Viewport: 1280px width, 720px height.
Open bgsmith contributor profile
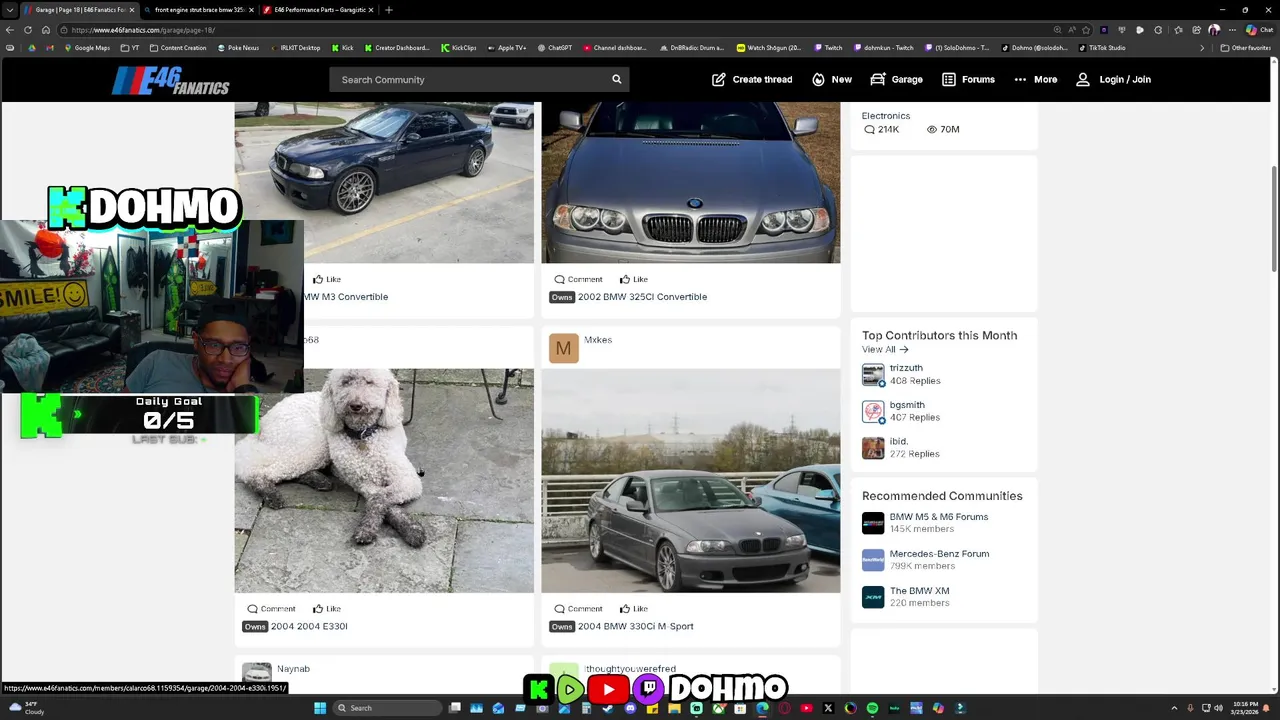[x=907, y=405]
